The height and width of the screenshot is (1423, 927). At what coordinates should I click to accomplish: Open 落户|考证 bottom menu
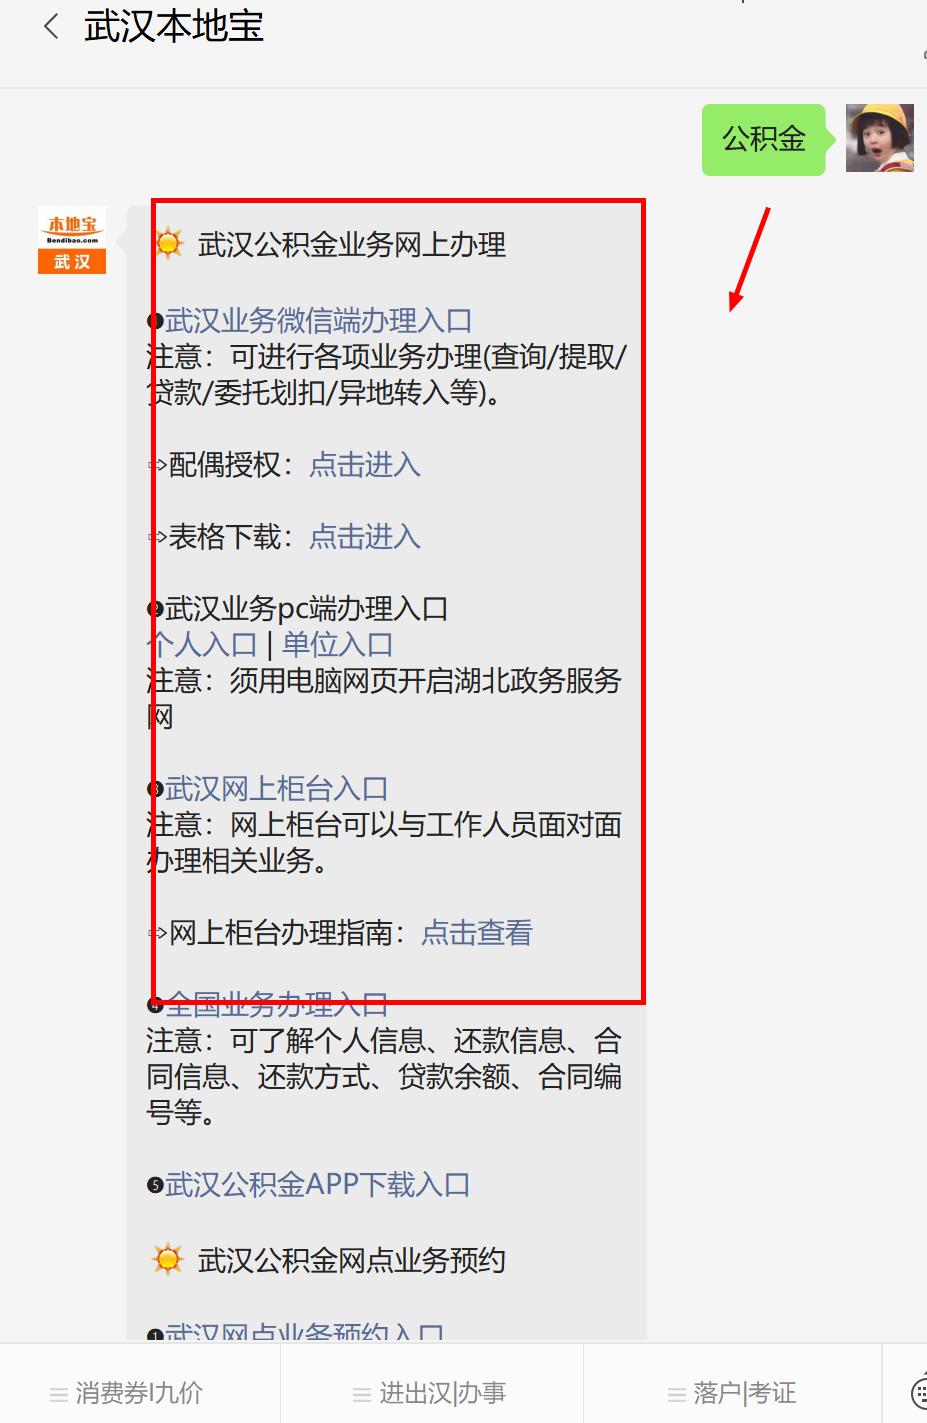point(733,1393)
